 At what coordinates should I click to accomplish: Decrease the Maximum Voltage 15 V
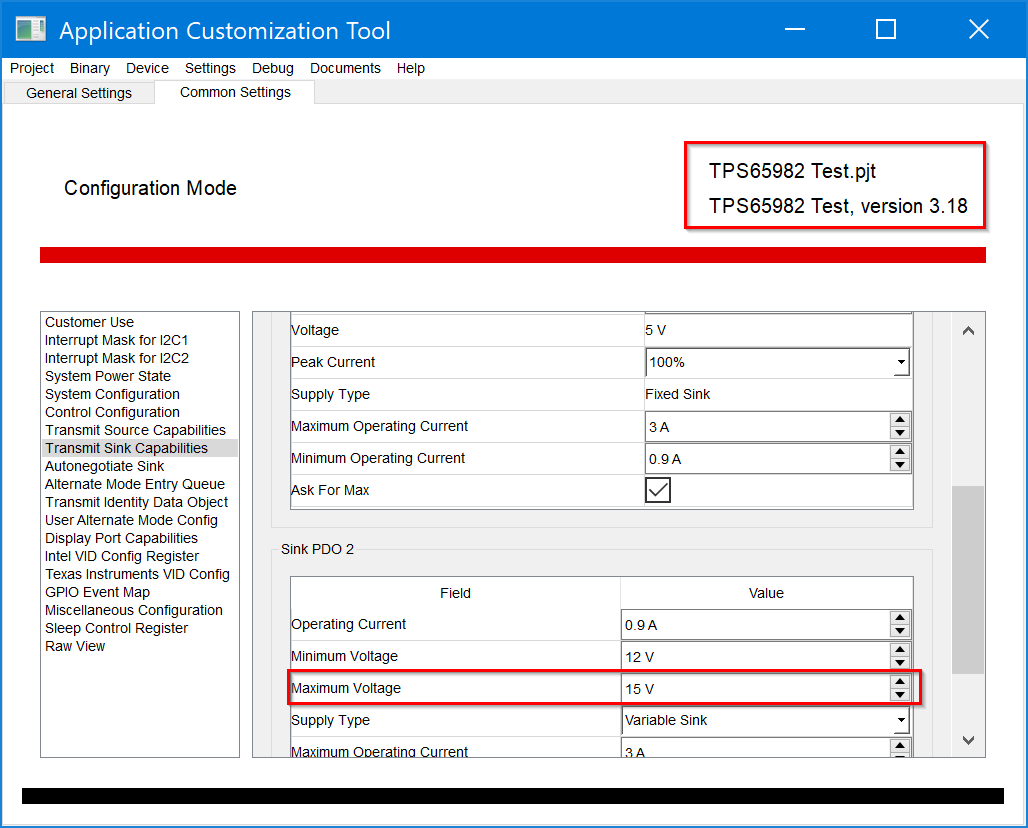coord(900,695)
